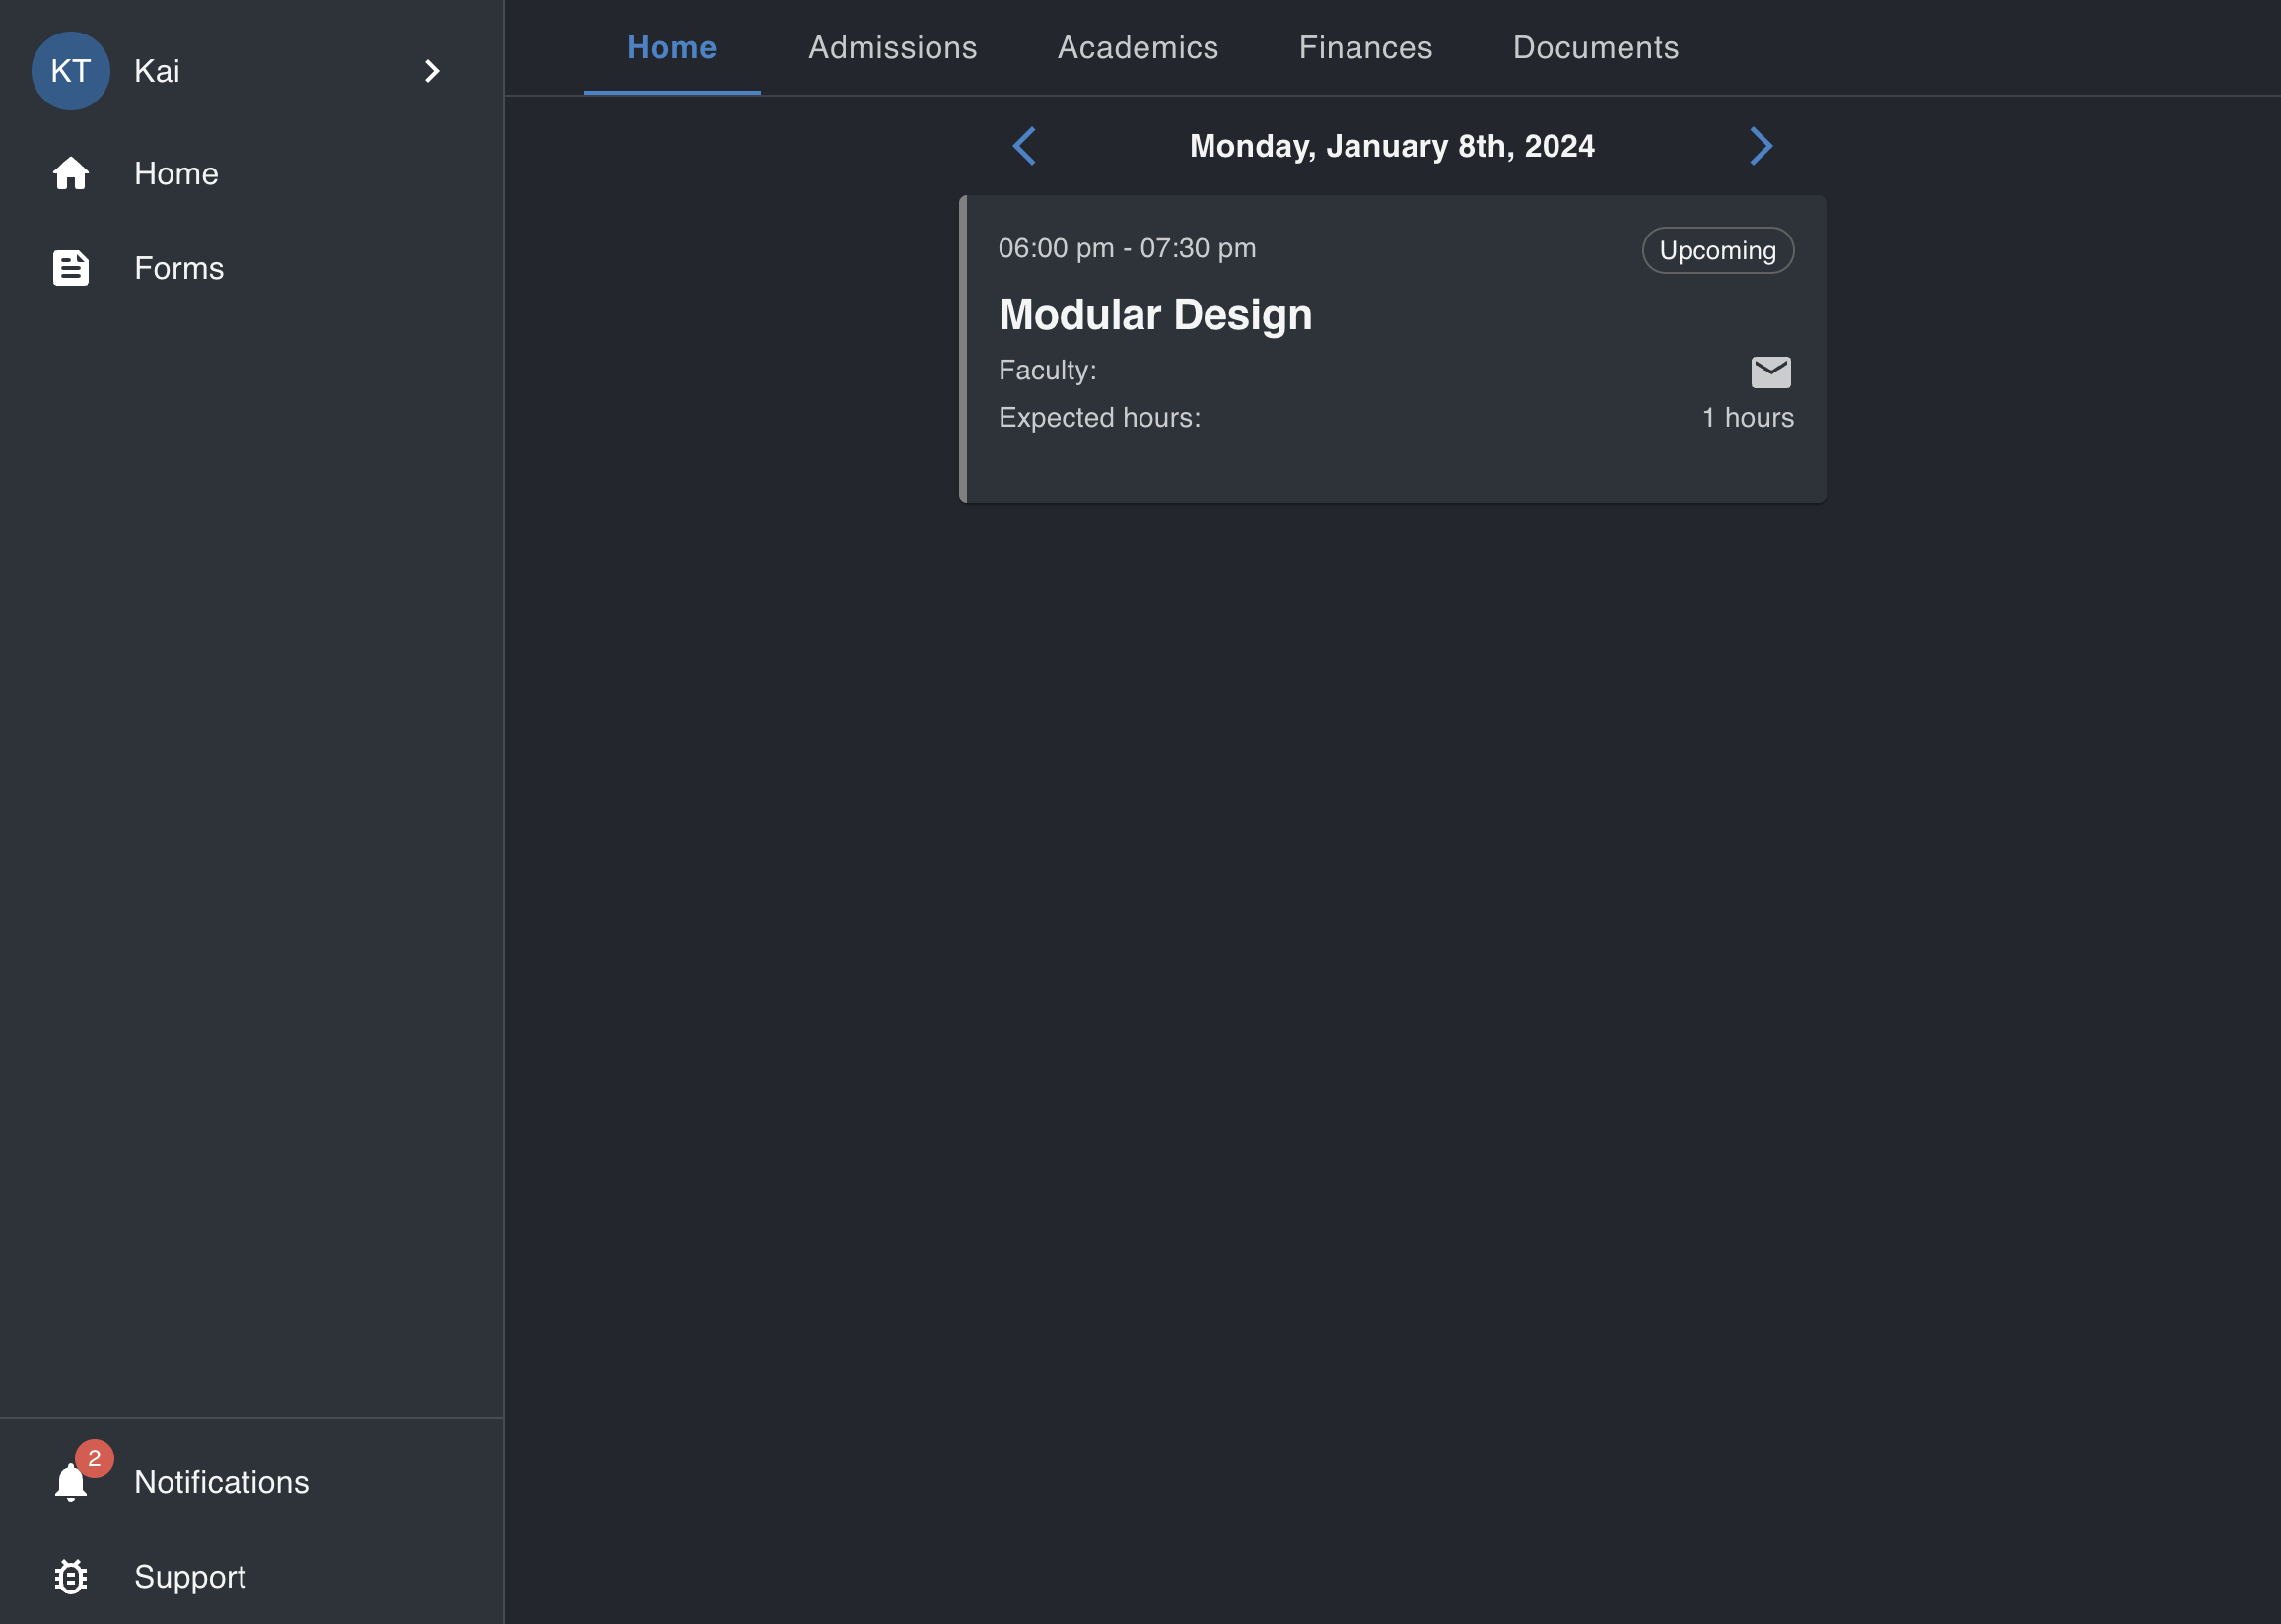Select the Finances tab
Image resolution: width=2281 pixels, height=1624 pixels.
1365,47
